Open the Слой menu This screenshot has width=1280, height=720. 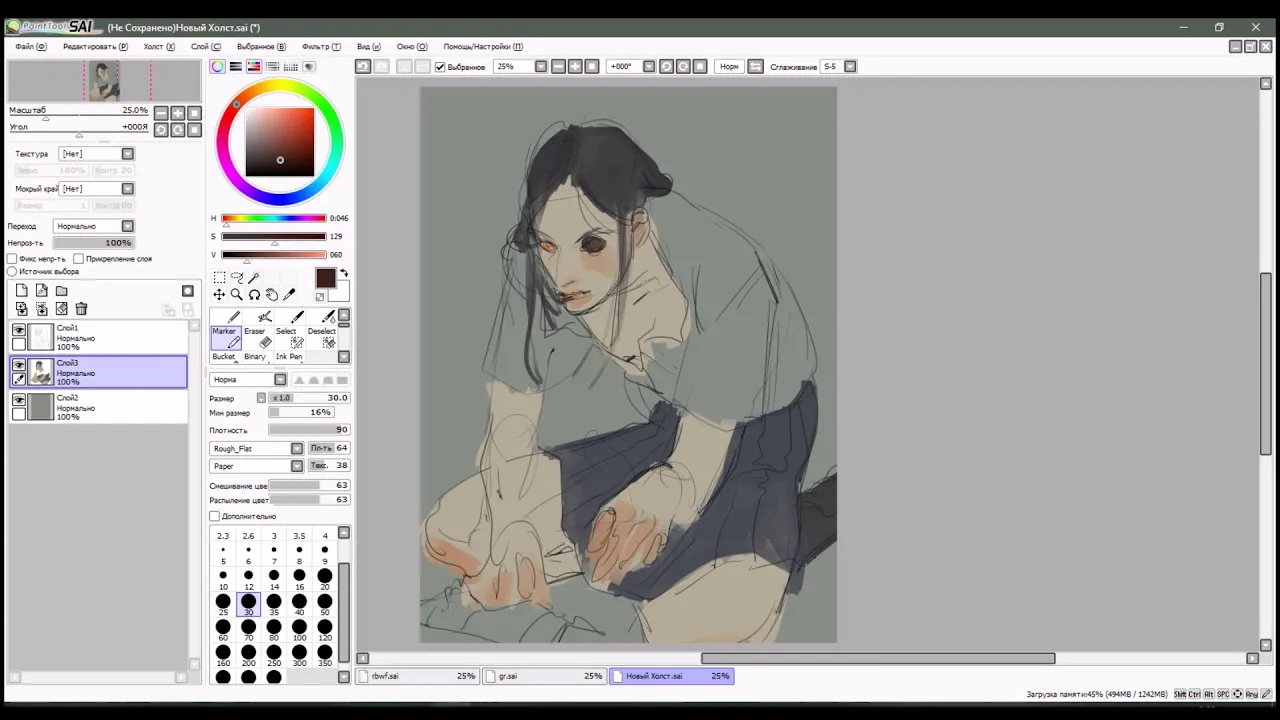click(x=206, y=47)
